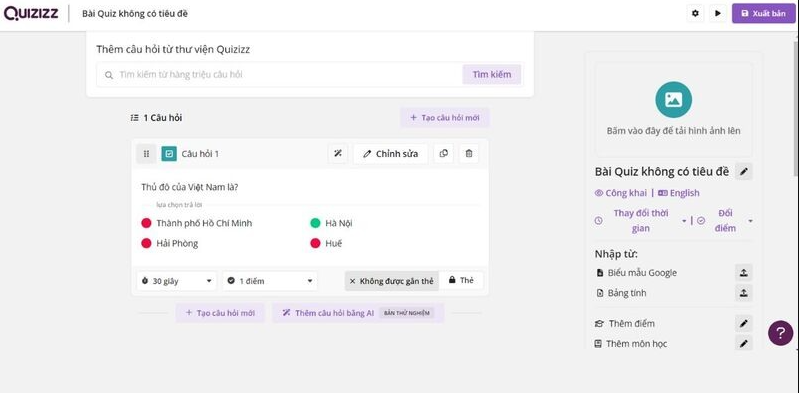Click Bảng tính label
The width and height of the screenshot is (799, 393).
tap(627, 293)
